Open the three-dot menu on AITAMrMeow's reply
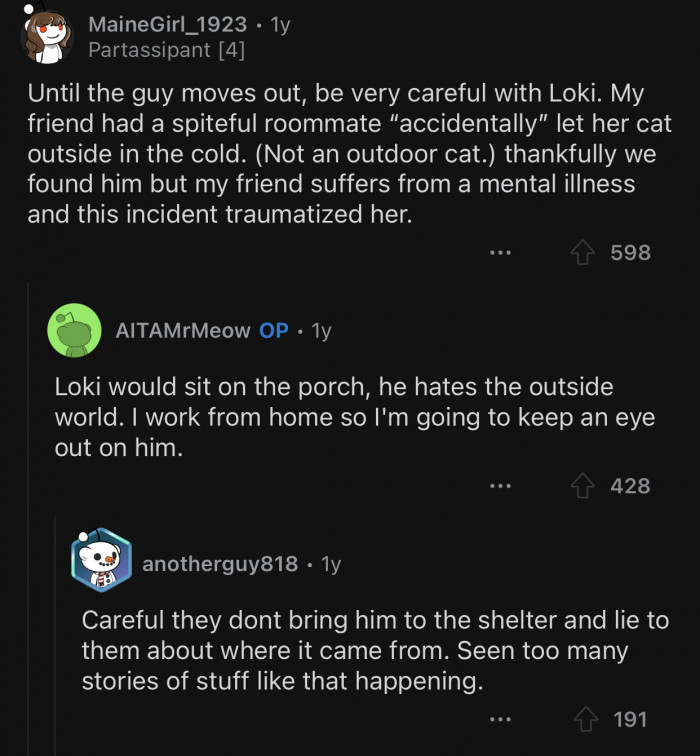 [x=500, y=486]
